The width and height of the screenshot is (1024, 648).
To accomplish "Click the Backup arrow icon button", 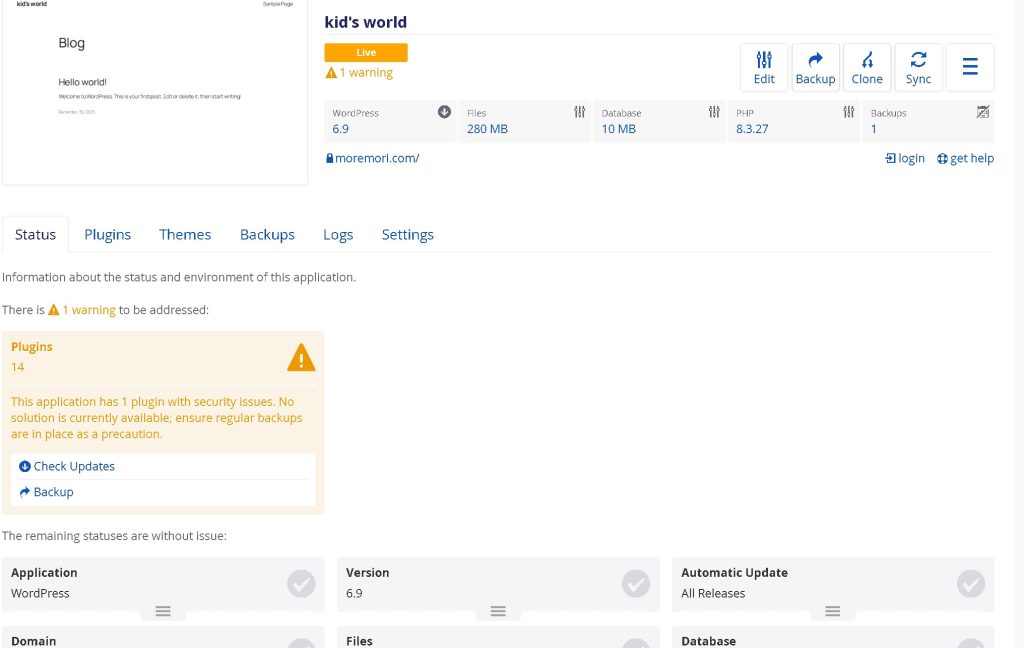I will 815,67.
